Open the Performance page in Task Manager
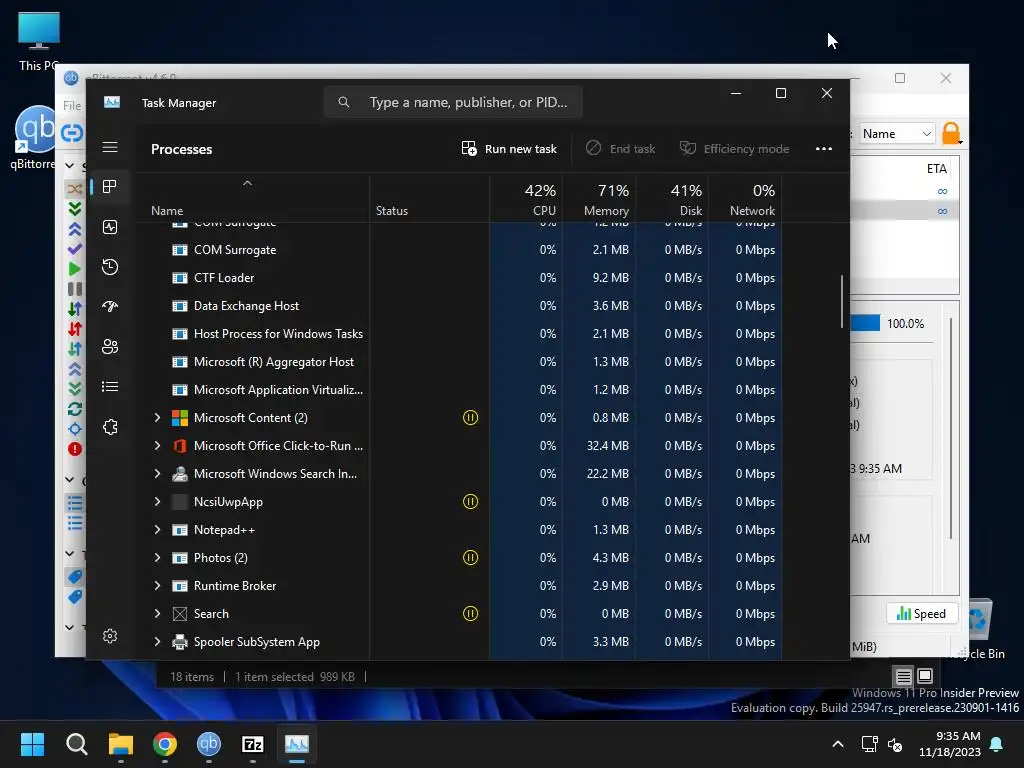The image size is (1024, 768). click(110, 227)
